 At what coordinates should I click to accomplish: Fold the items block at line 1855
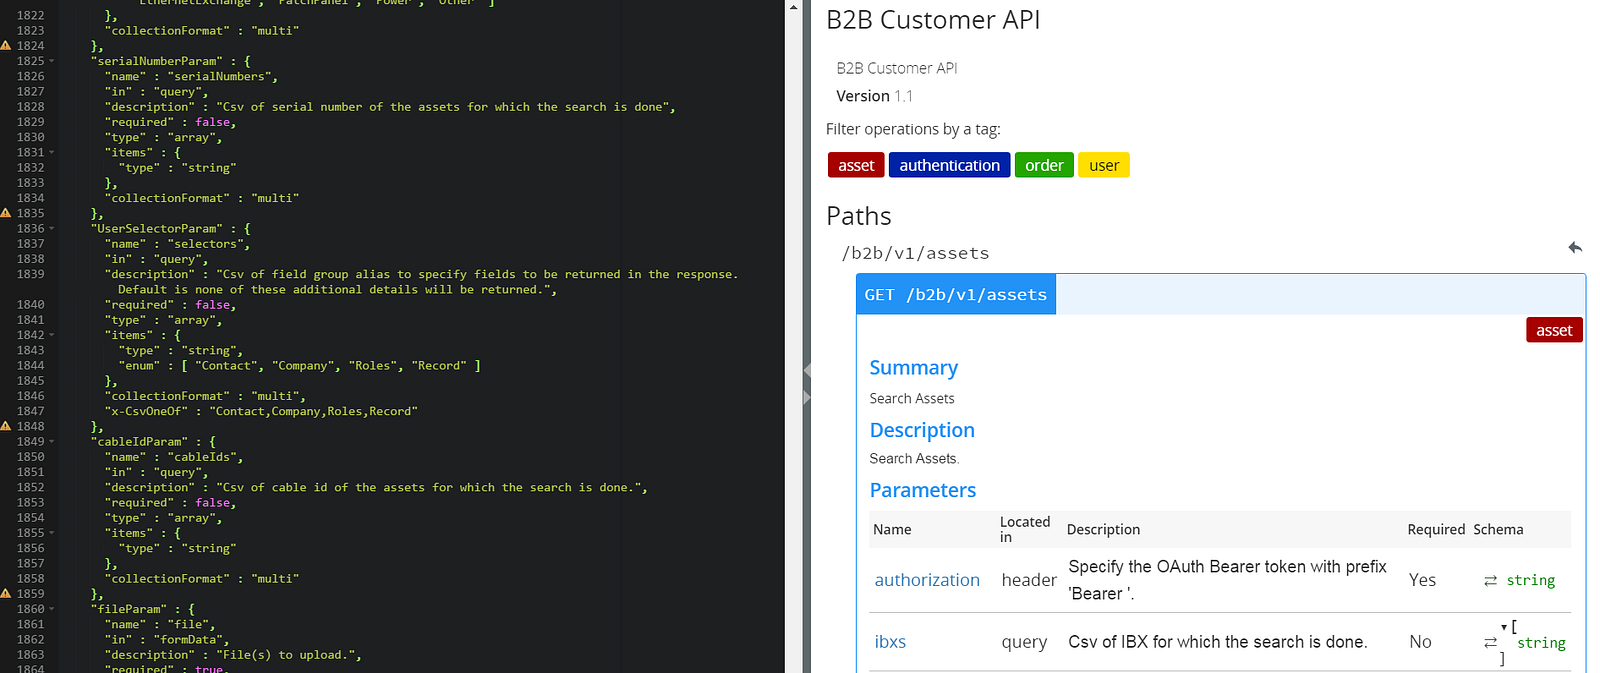coord(52,533)
